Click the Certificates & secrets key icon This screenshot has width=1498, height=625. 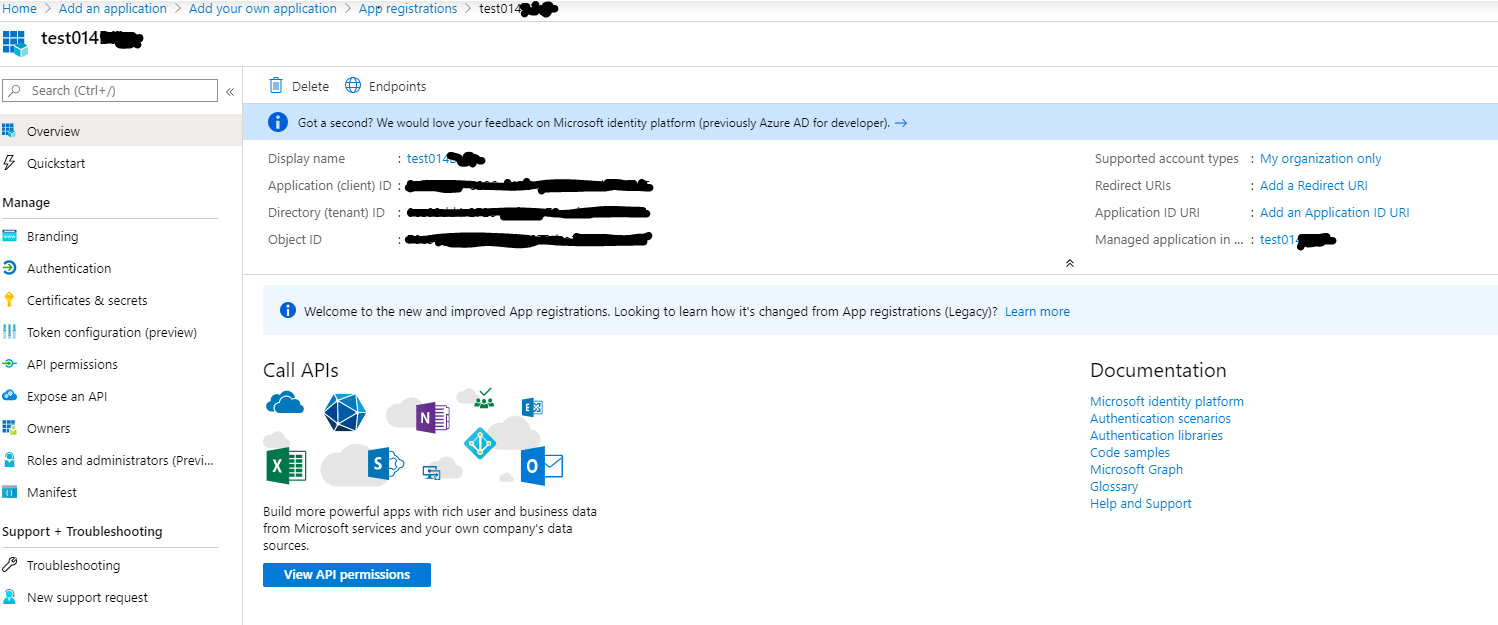tap(9, 300)
